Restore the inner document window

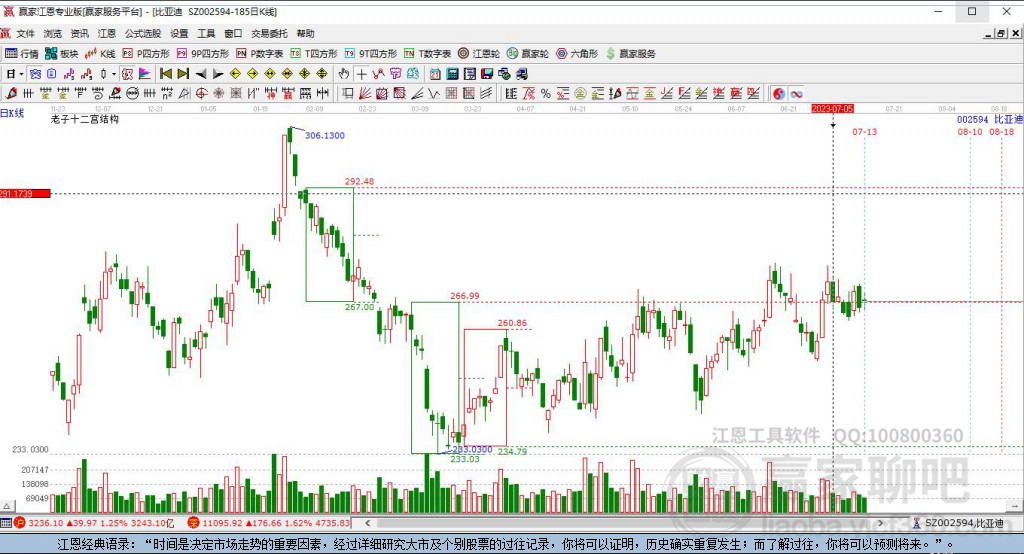[x=1001, y=33]
